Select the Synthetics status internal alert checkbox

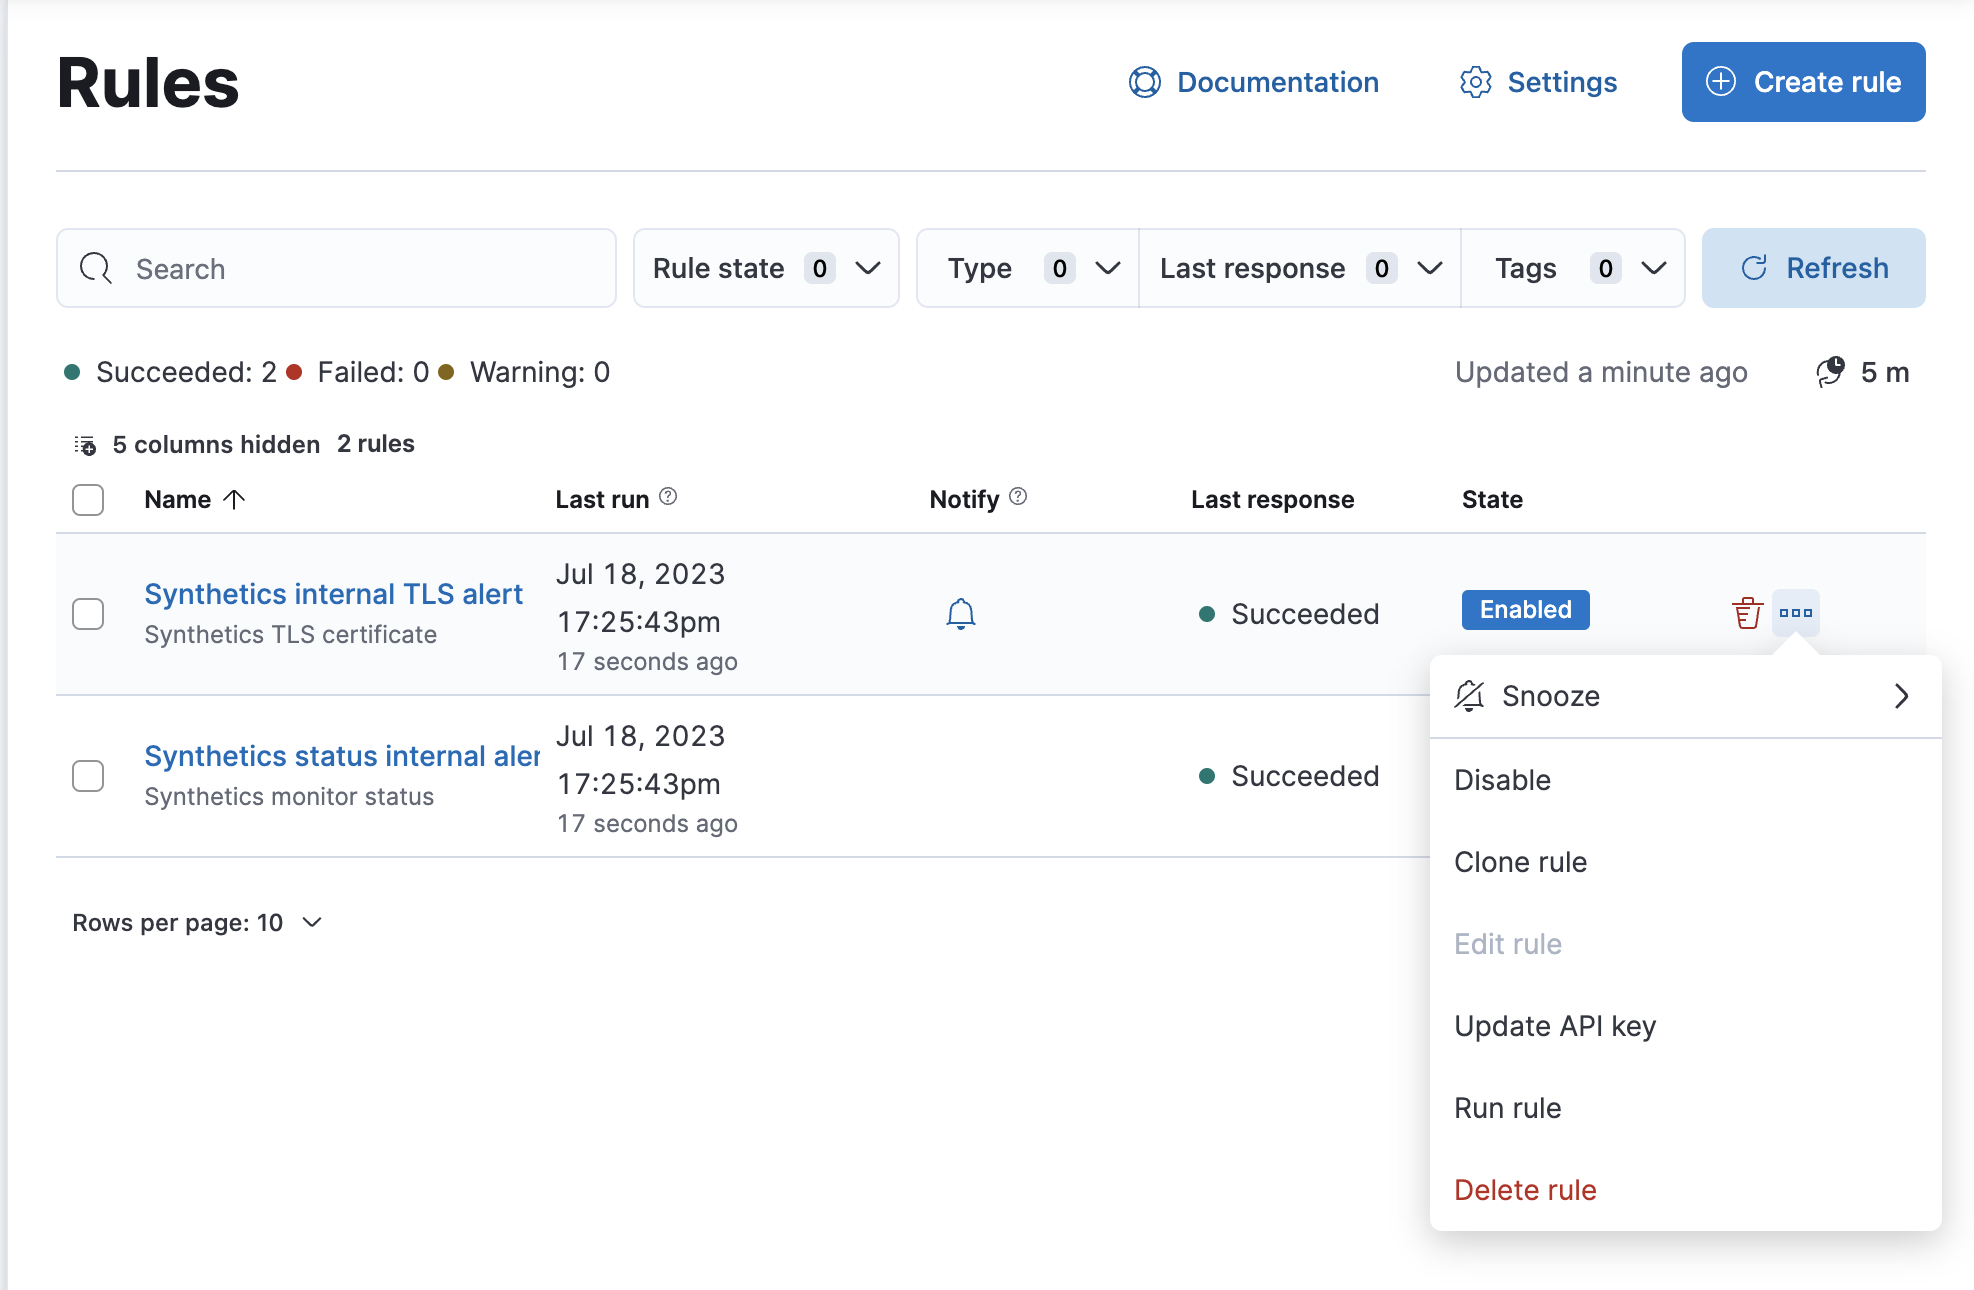pyautogui.click(x=88, y=776)
